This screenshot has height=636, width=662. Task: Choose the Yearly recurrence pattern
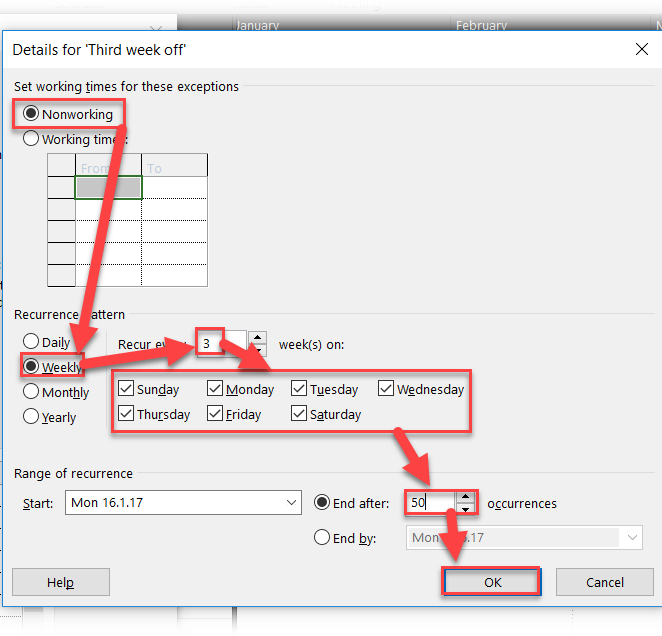pos(31,417)
